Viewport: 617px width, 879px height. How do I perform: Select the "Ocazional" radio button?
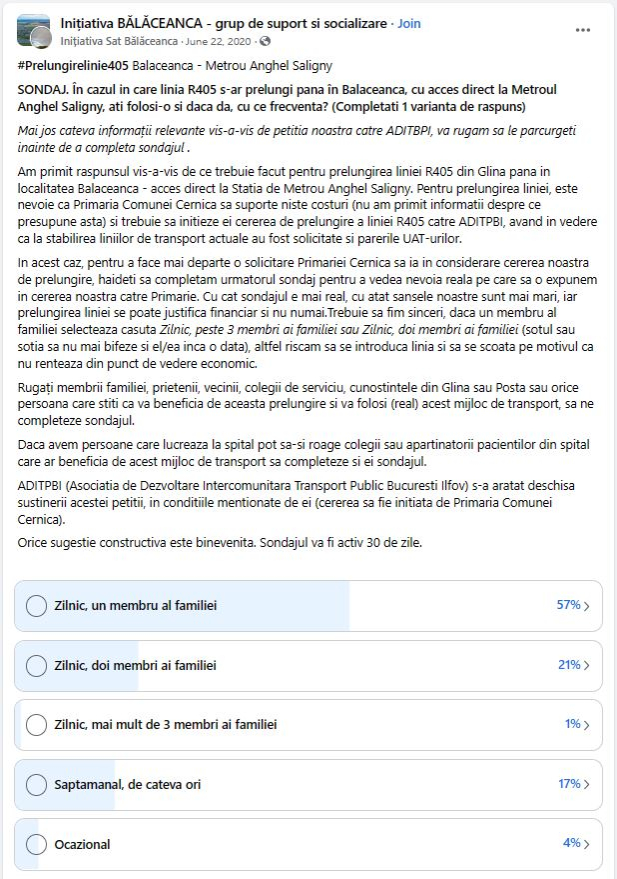pyautogui.click(x=36, y=844)
